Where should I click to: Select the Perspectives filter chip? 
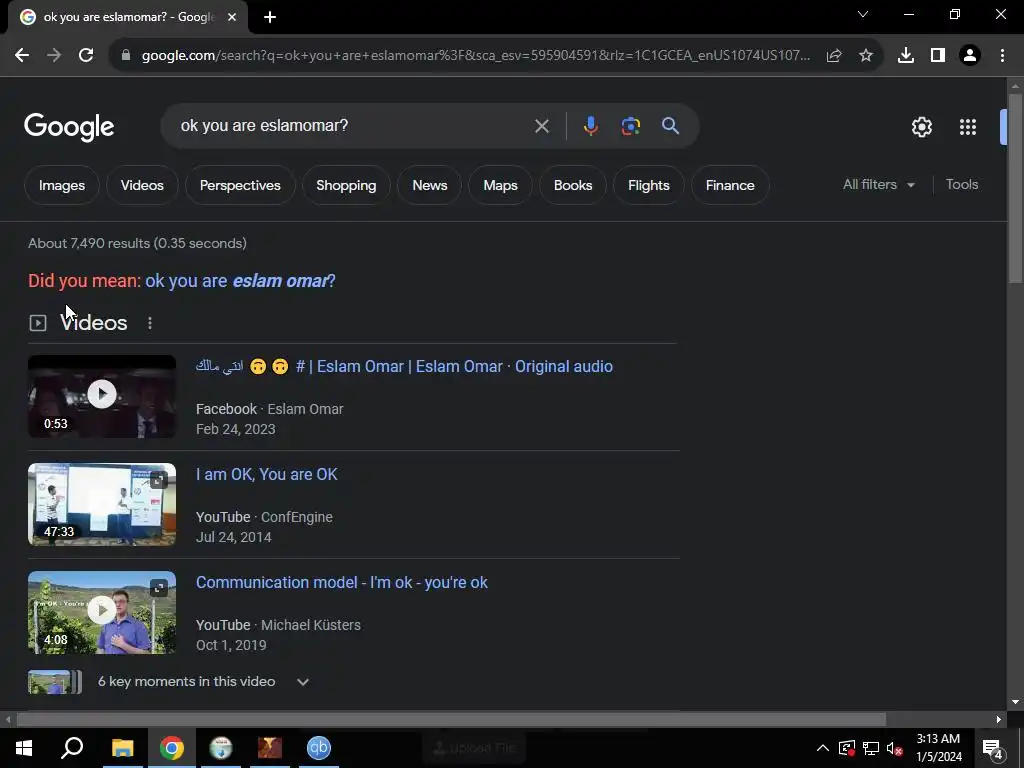tap(240, 185)
